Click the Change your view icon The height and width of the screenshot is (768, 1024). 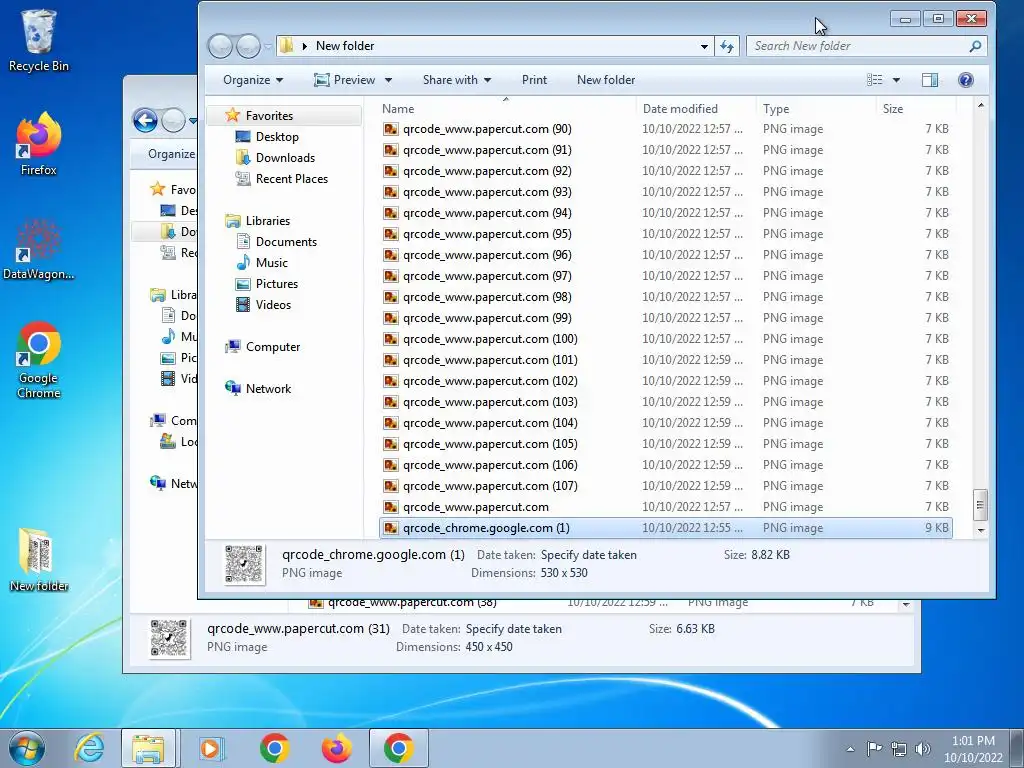pyautogui.click(x=874, y=80)
